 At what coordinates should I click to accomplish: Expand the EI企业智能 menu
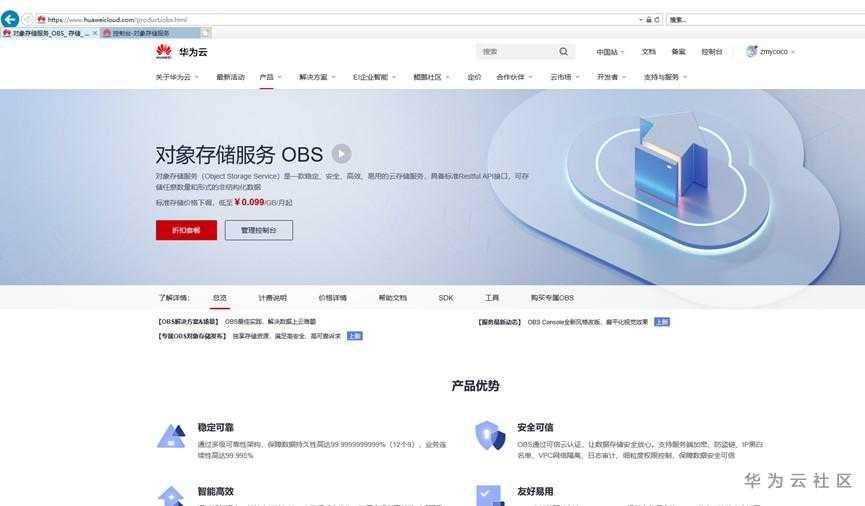[x=375, y=77]
